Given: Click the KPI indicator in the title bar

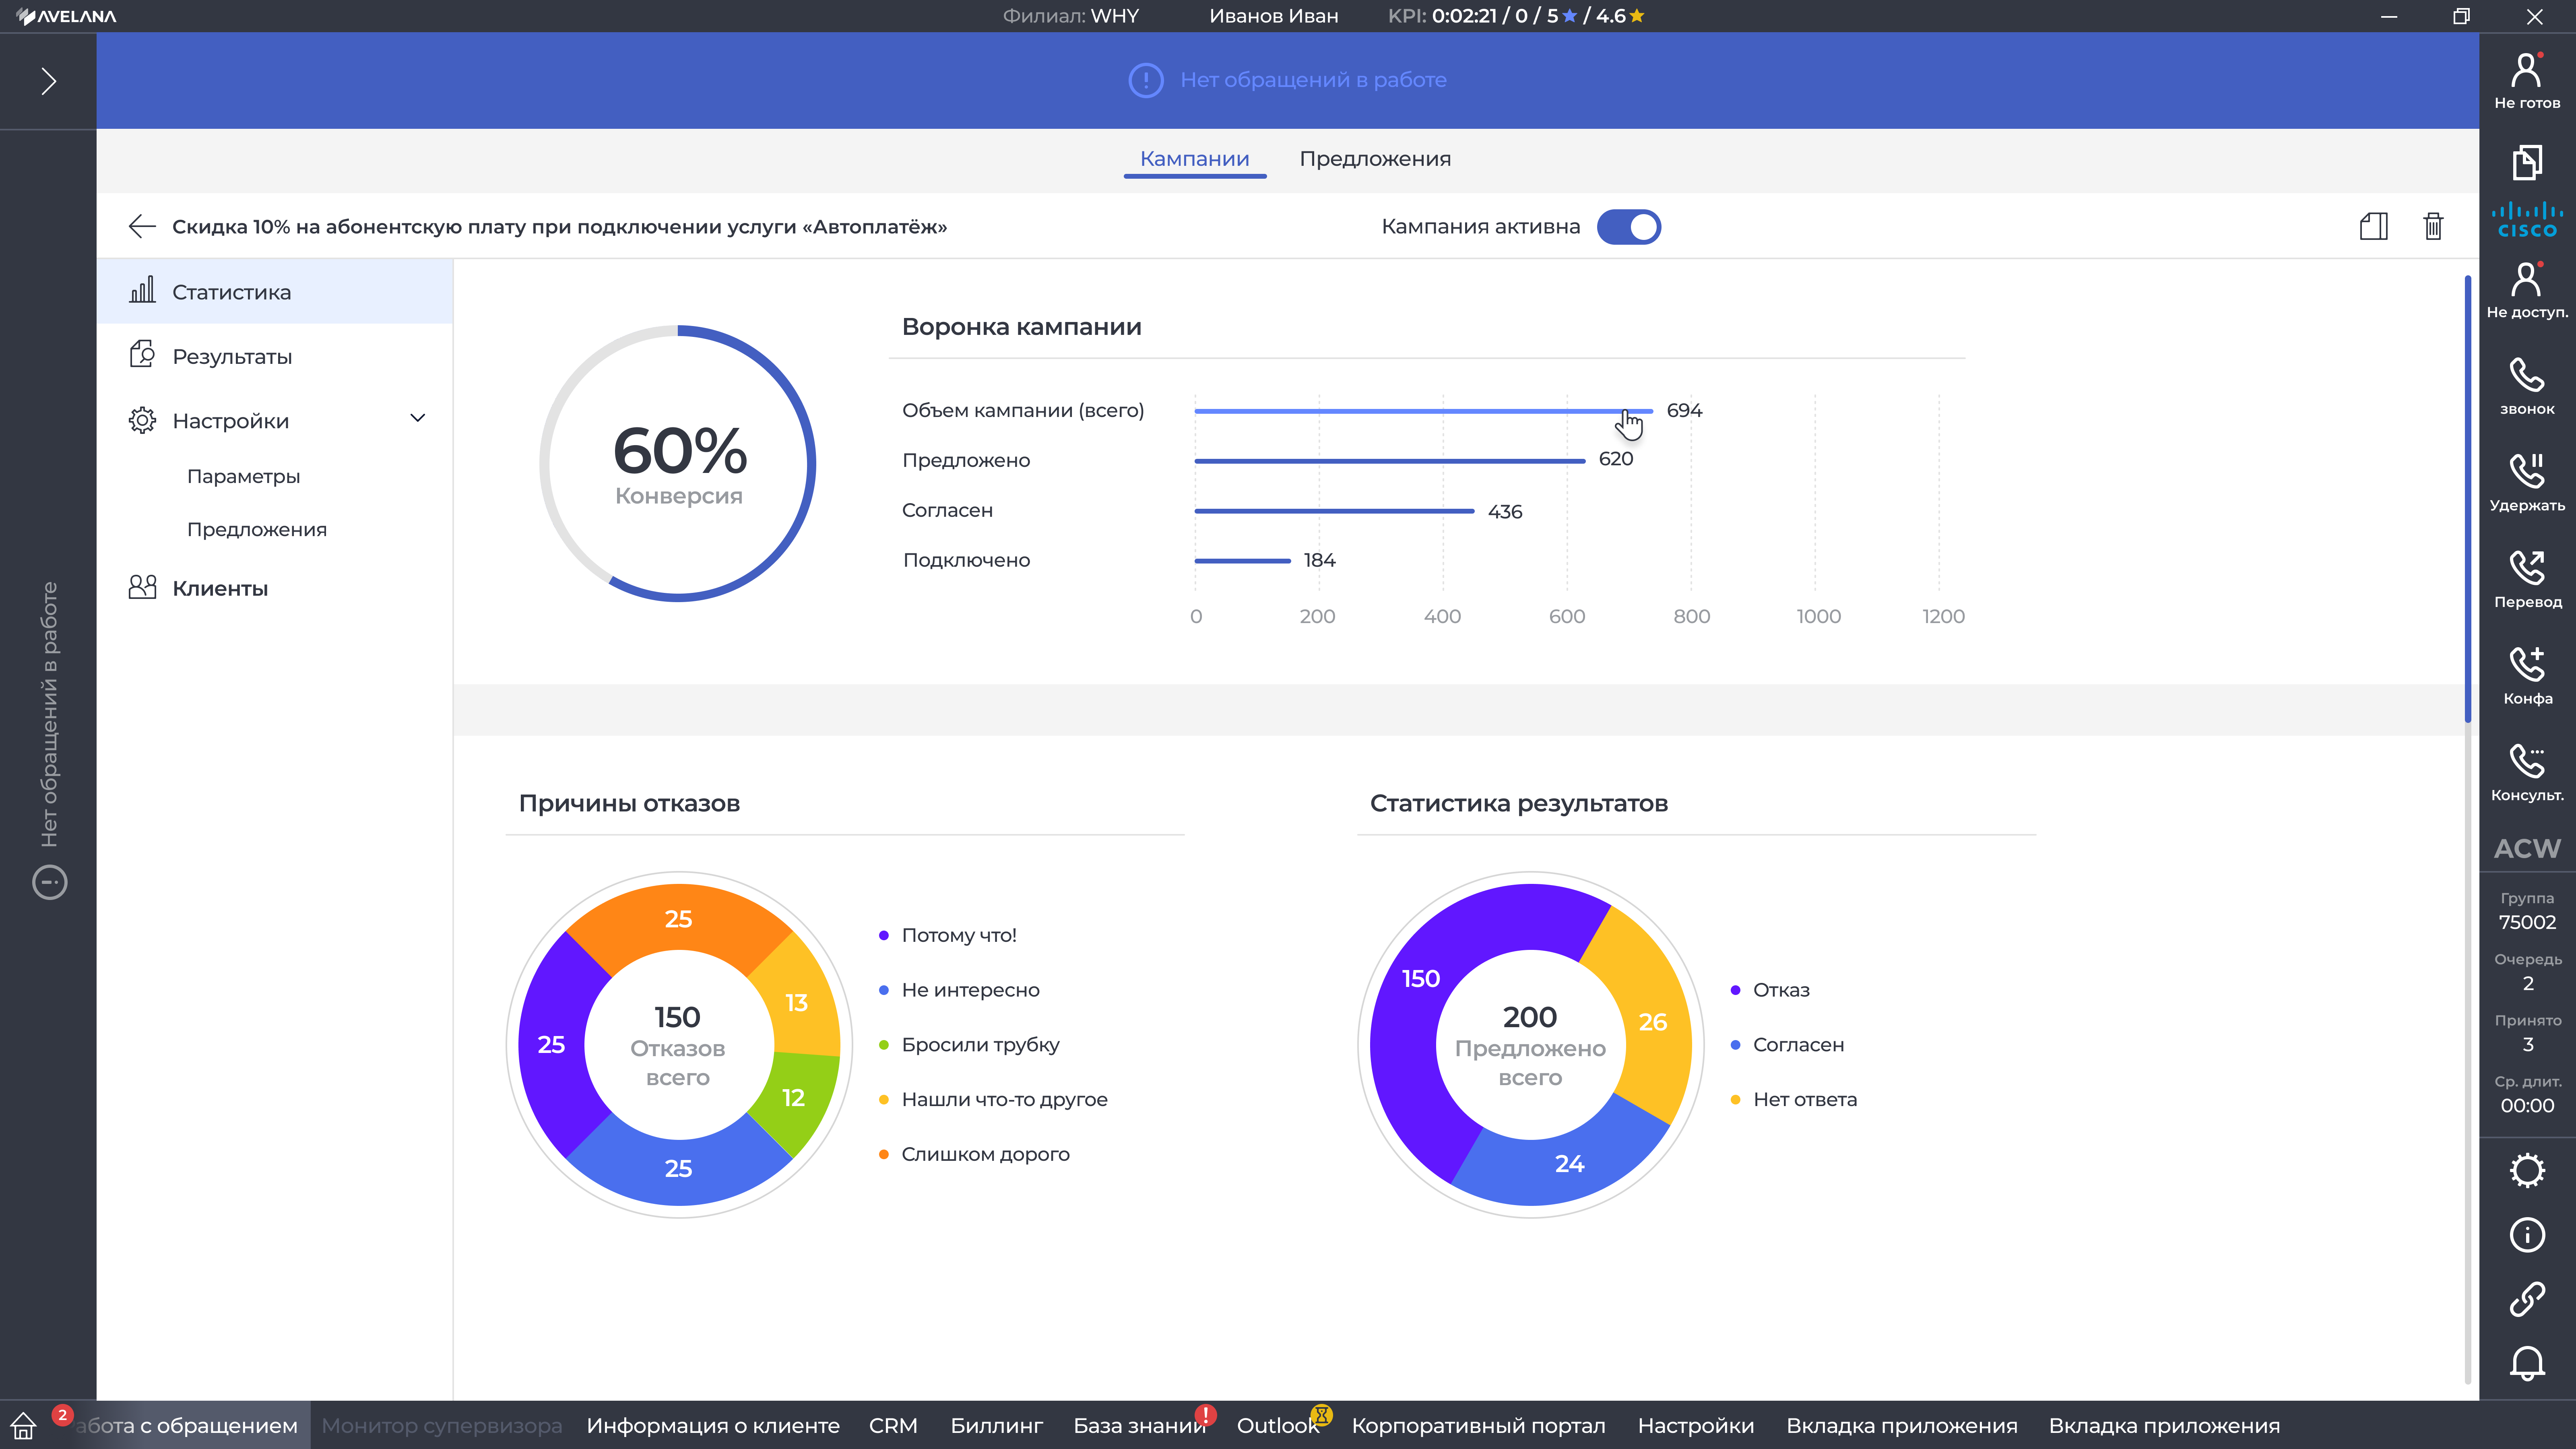Looking at the screenshot, I should click(x=1516, y=16).
